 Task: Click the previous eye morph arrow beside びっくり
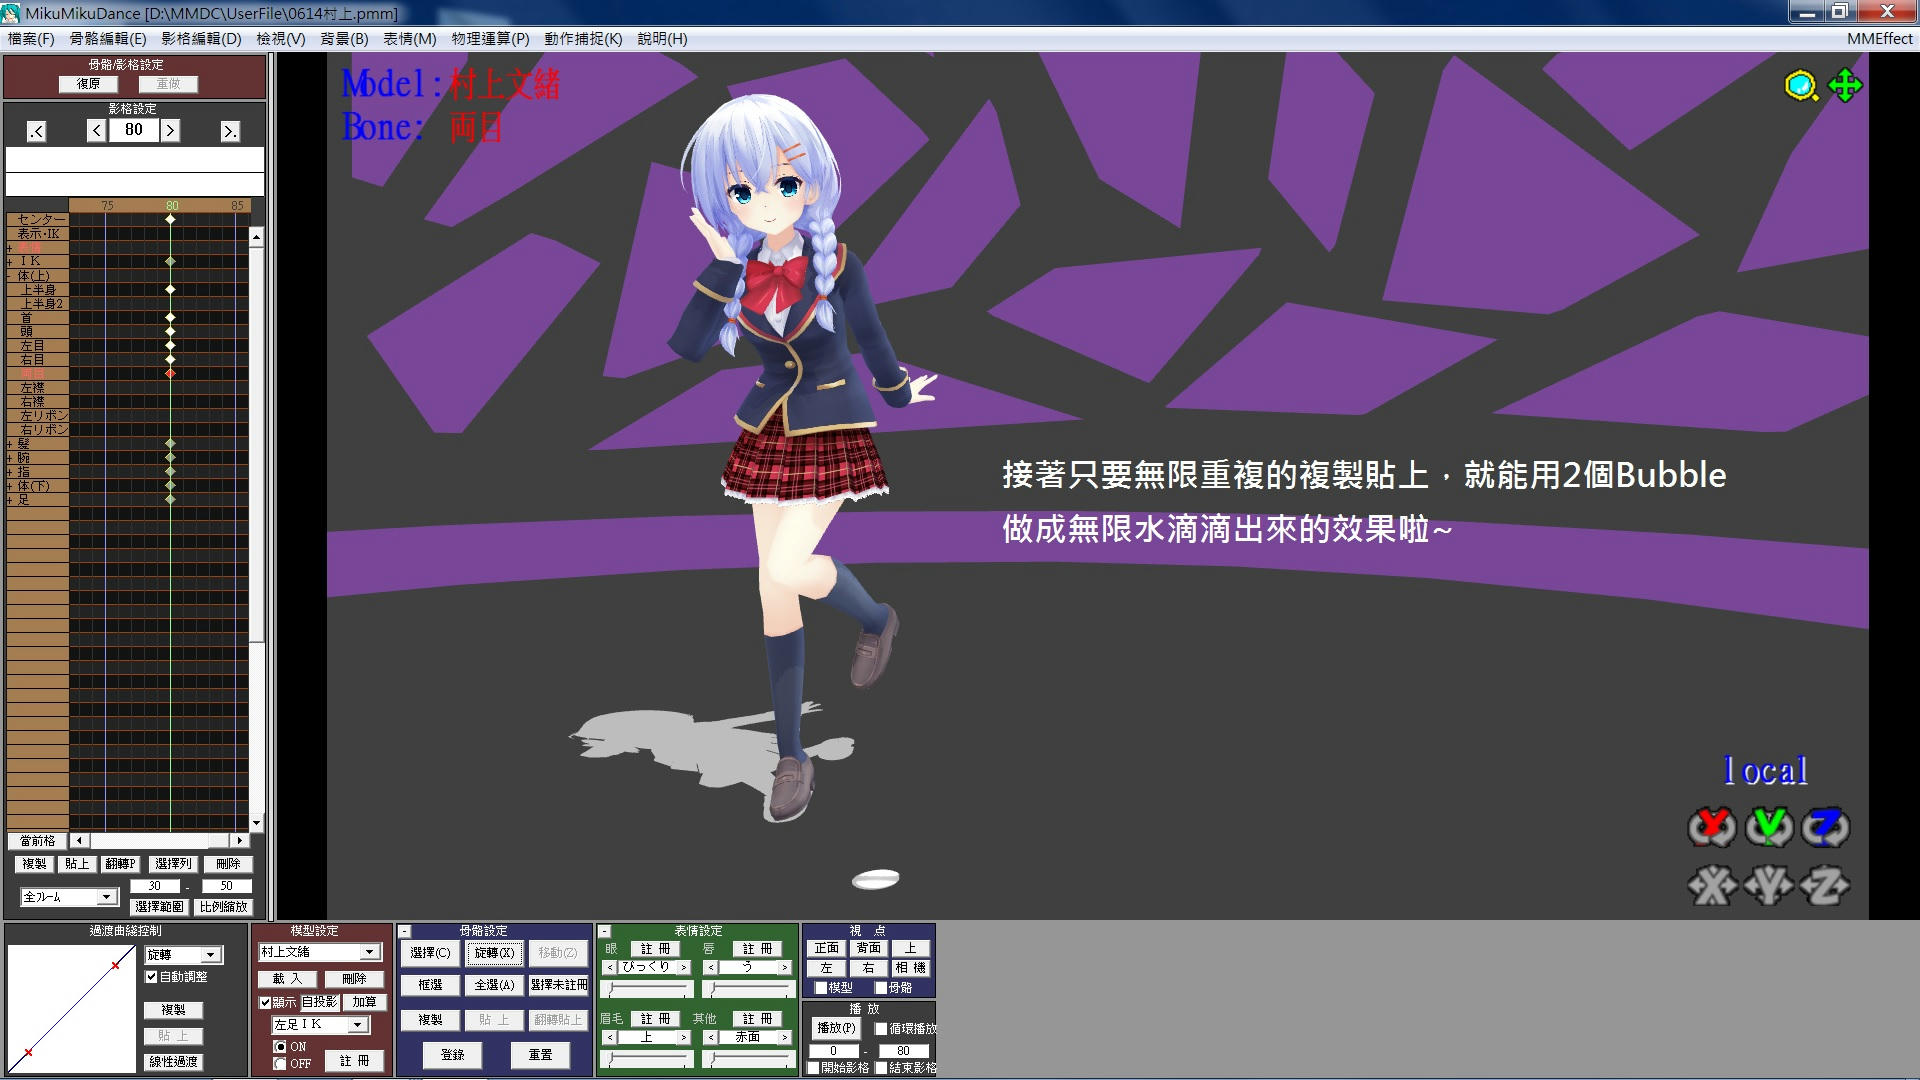coord(610,967)
